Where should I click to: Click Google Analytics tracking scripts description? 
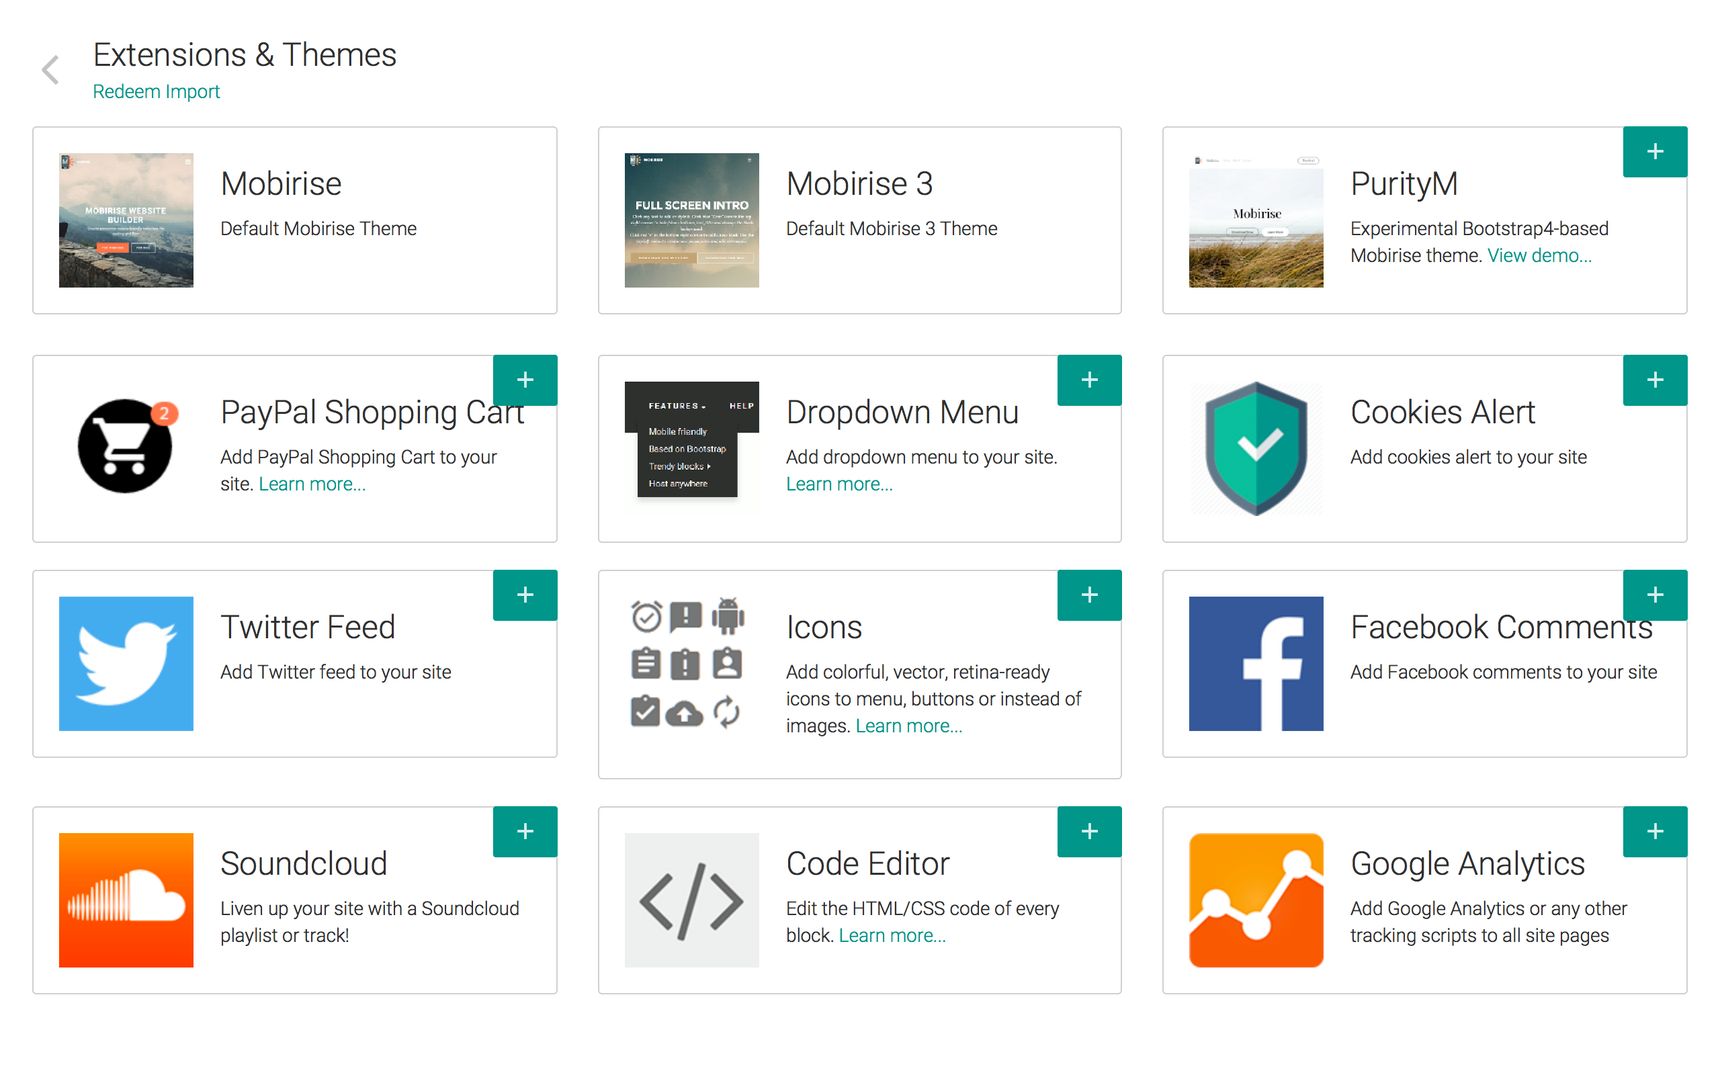pyautogui.click(x=1489, y=922)
